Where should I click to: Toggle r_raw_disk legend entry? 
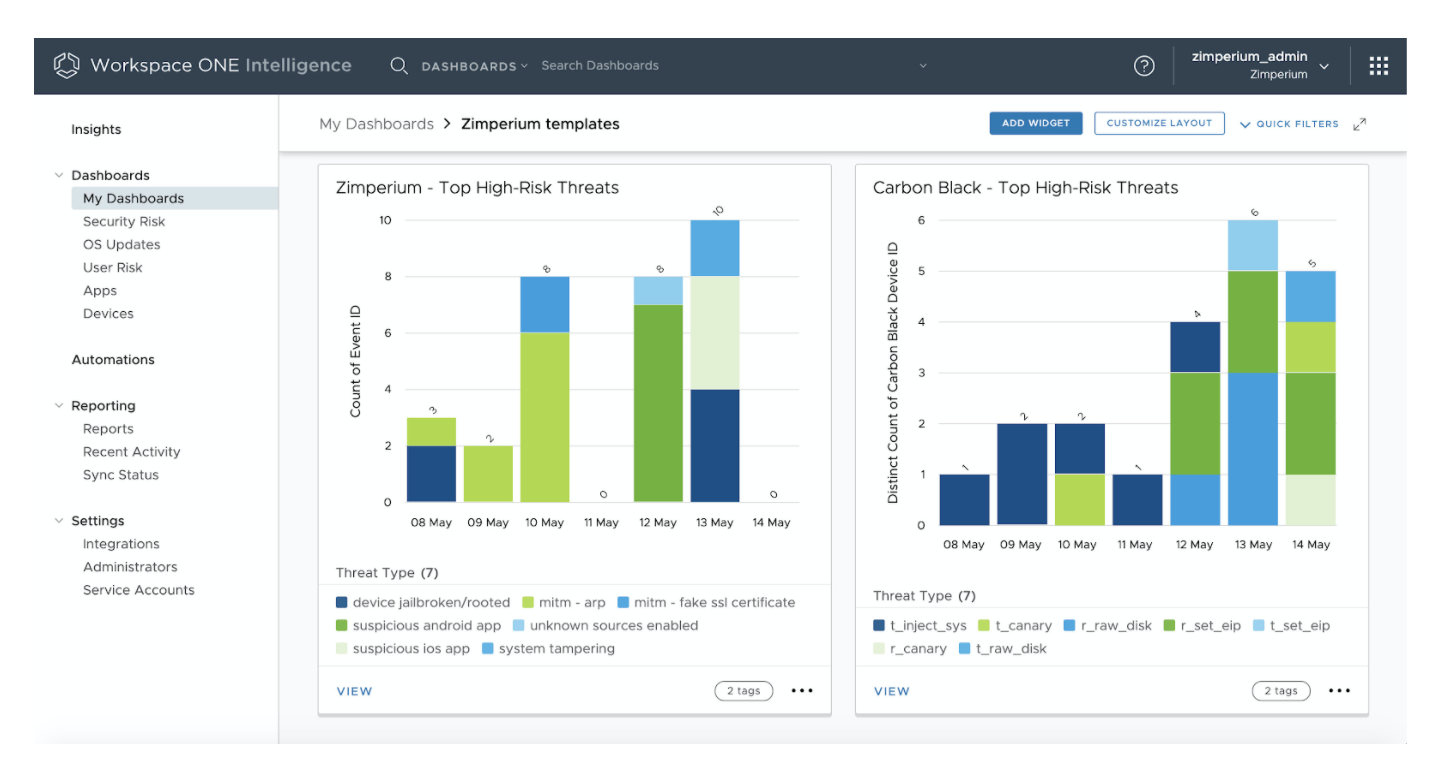[1106, 626]
